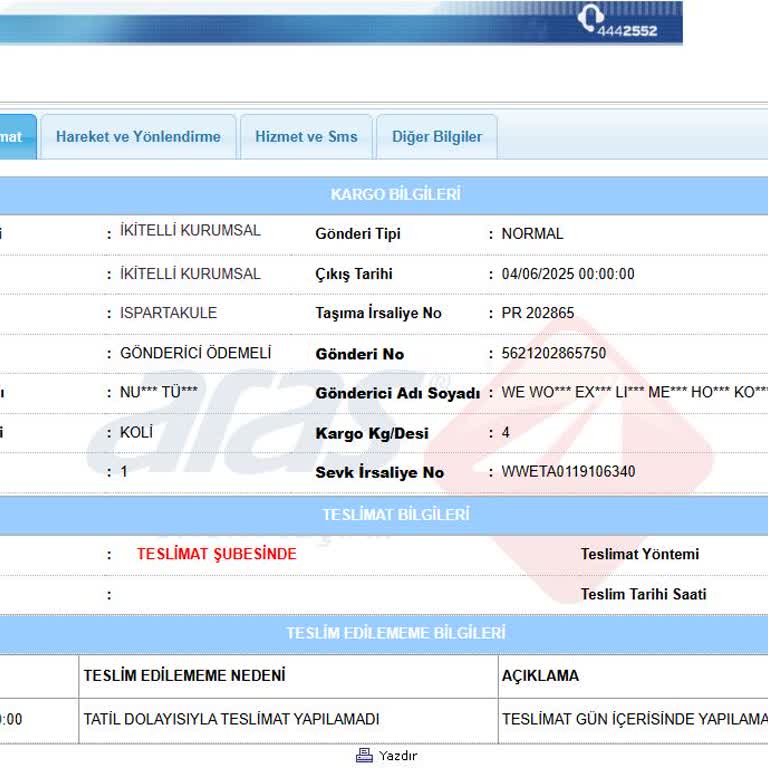Click the KOLİ package type value
768x768 pixels.
(x=136, y=432)
